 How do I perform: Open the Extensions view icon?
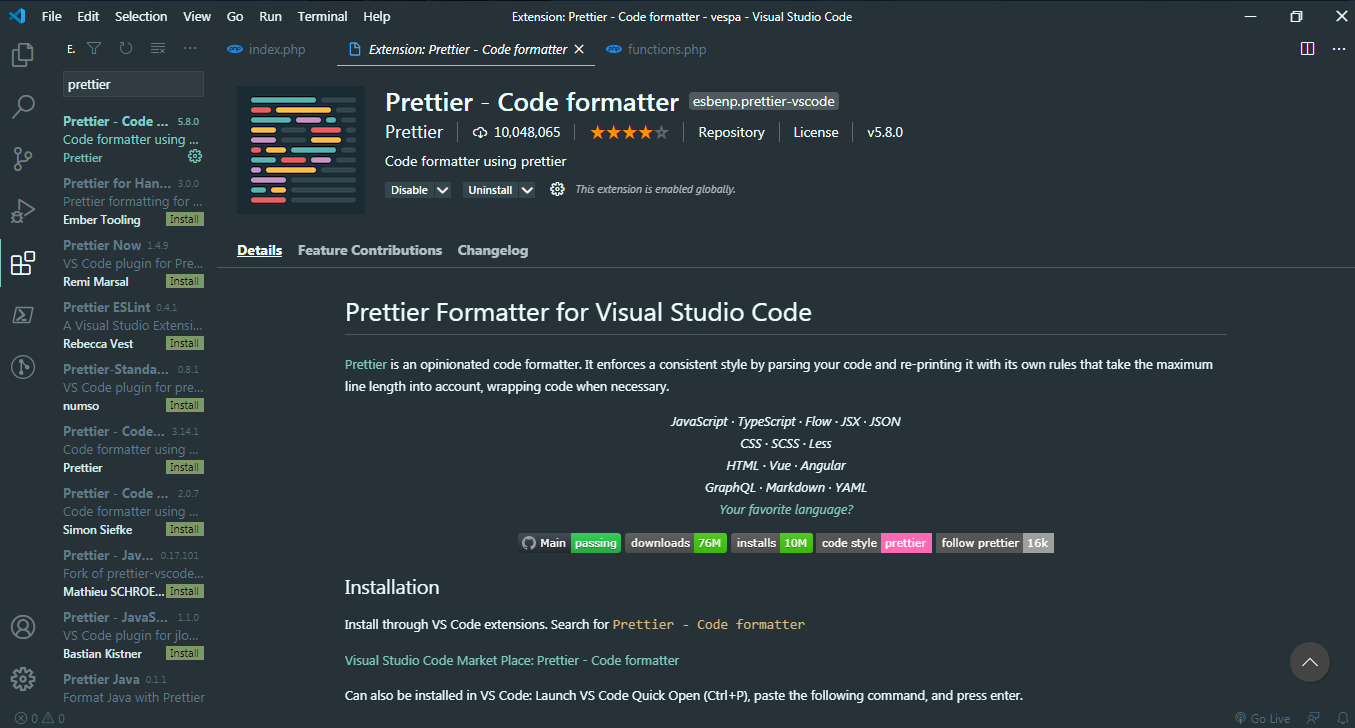(x=22, y=263)
